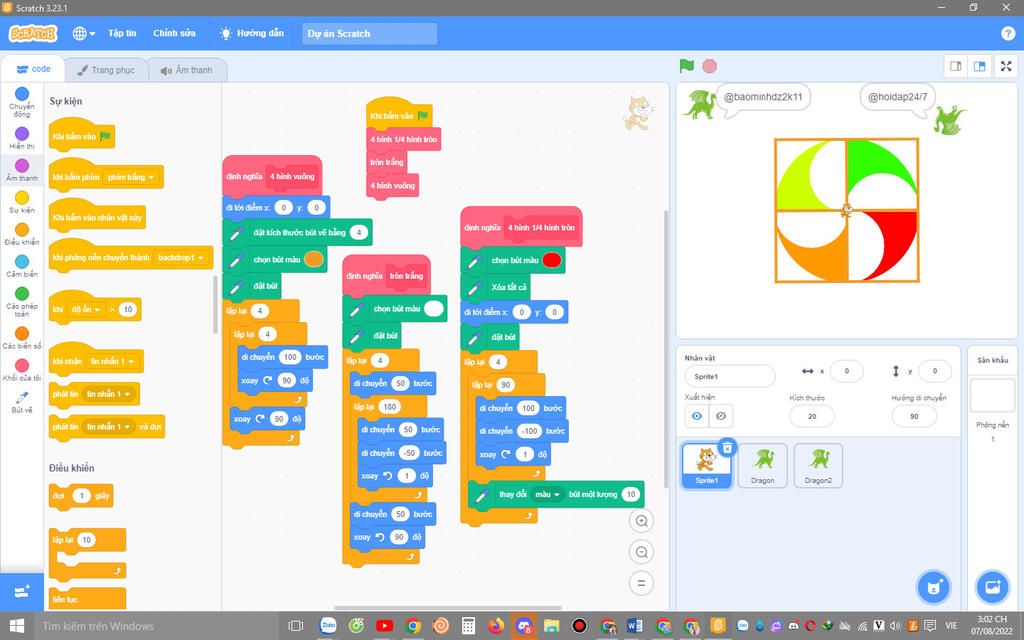Viewport: 1024px width, 640px height.
Task: Select the Sprite1 thumbnail
Action: (x=706, y=466)
